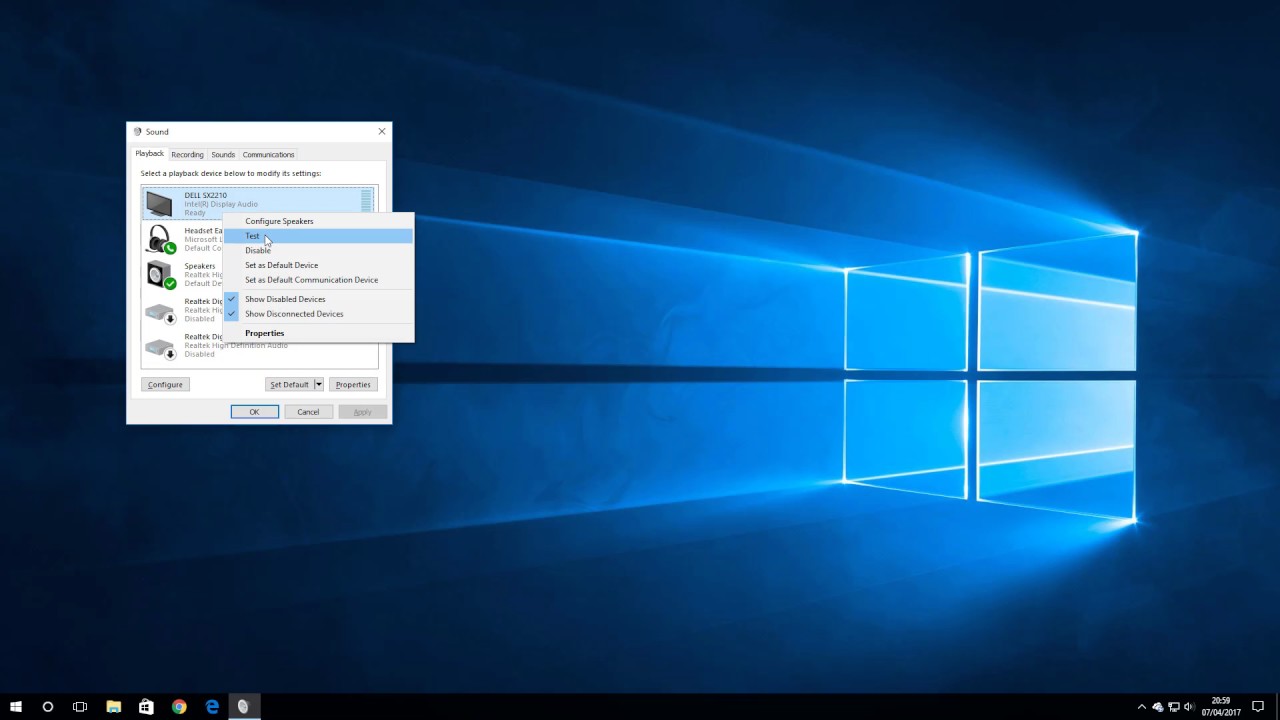
Task: Launch Google Chrome from the taskbar
Action: (179, 707)
